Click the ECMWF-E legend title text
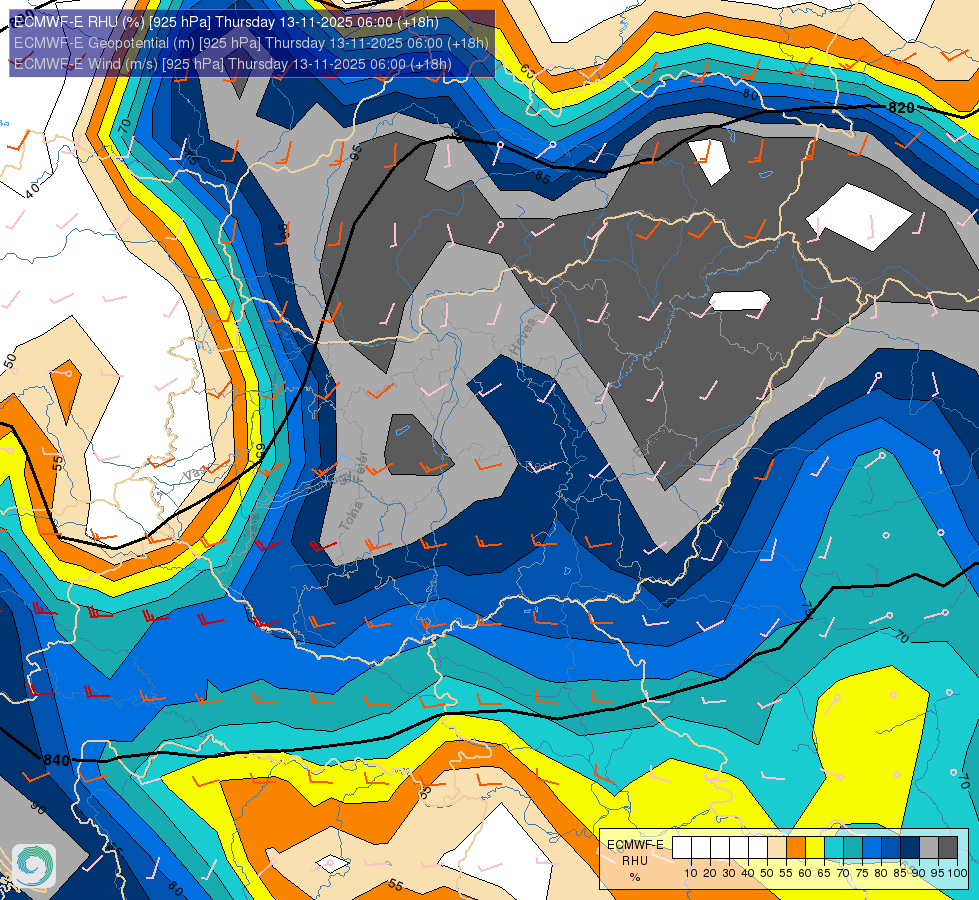Viewport: 979px width, 900px height. coord(636,845)
